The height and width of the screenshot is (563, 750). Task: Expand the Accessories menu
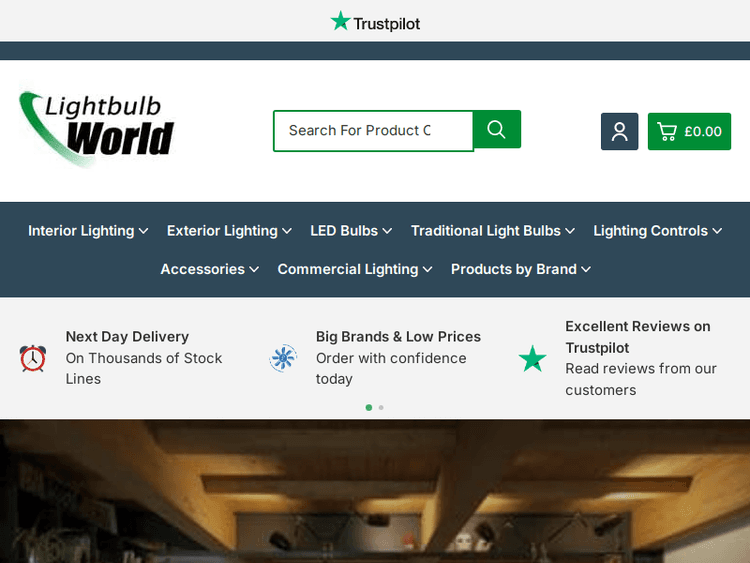[210, 269]
